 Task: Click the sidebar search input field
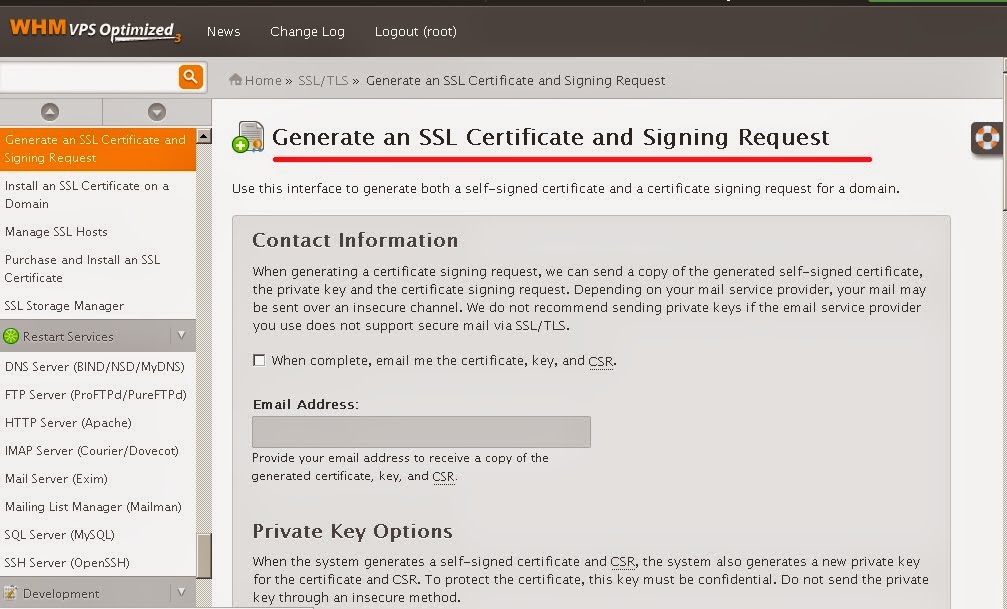[88, 77]
